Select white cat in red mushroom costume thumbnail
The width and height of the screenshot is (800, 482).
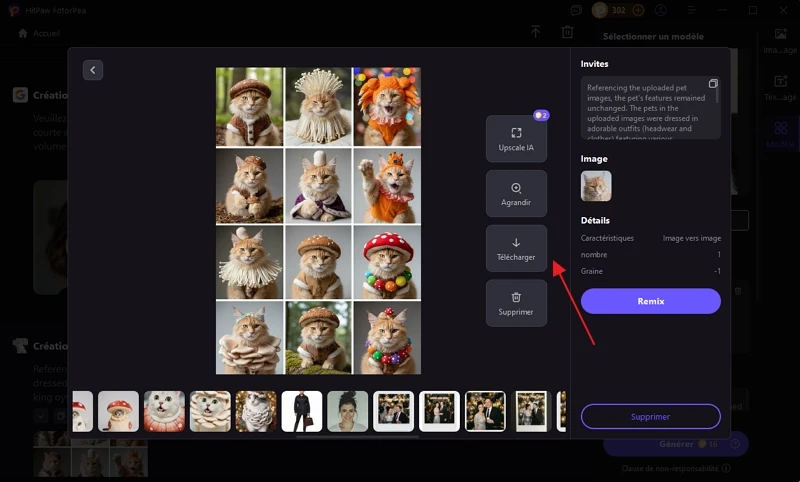tap(164, 412)
